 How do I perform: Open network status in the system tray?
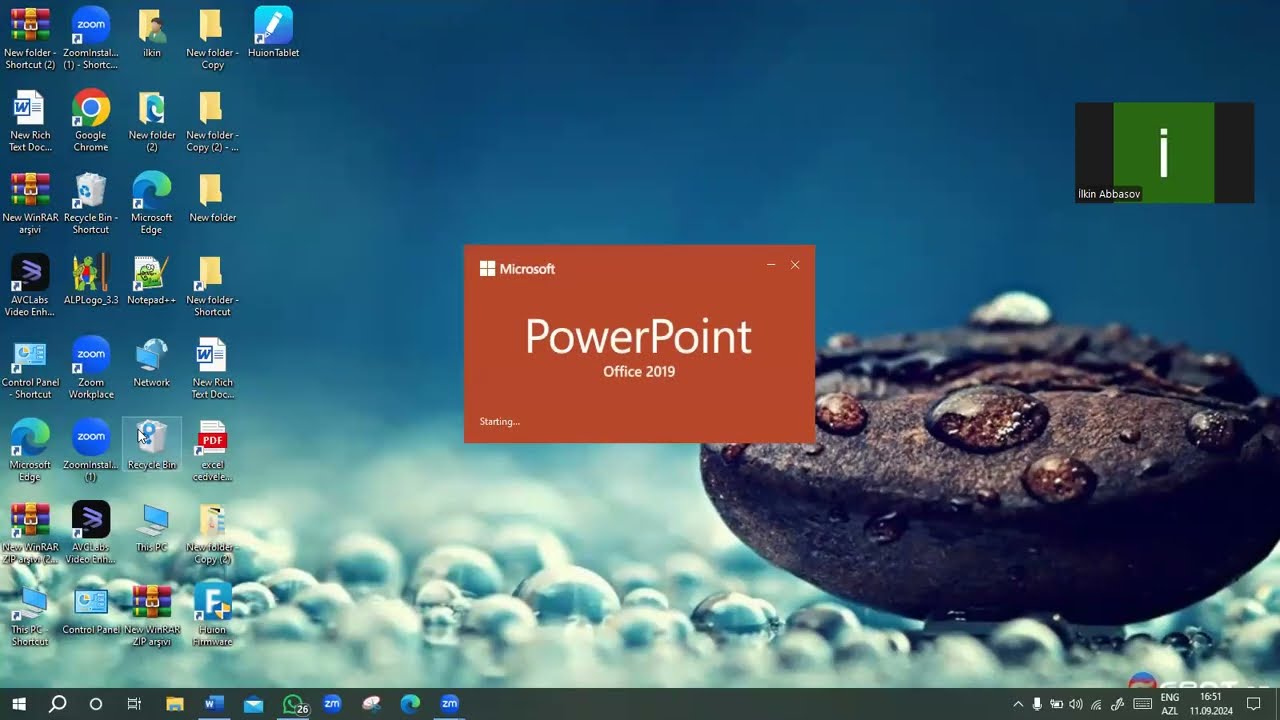point(1096,704)
